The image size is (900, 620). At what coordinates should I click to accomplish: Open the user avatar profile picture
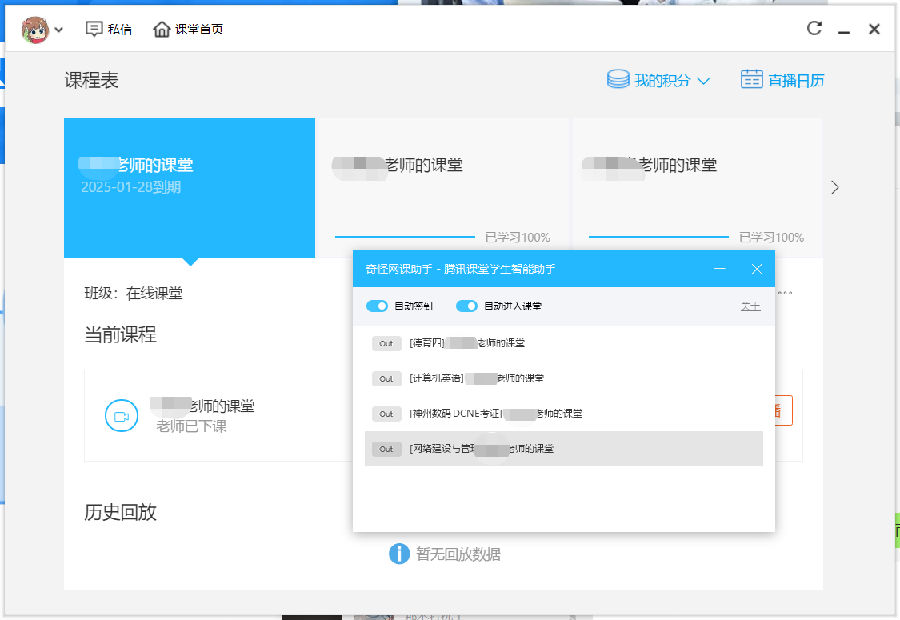click(35, 29)
